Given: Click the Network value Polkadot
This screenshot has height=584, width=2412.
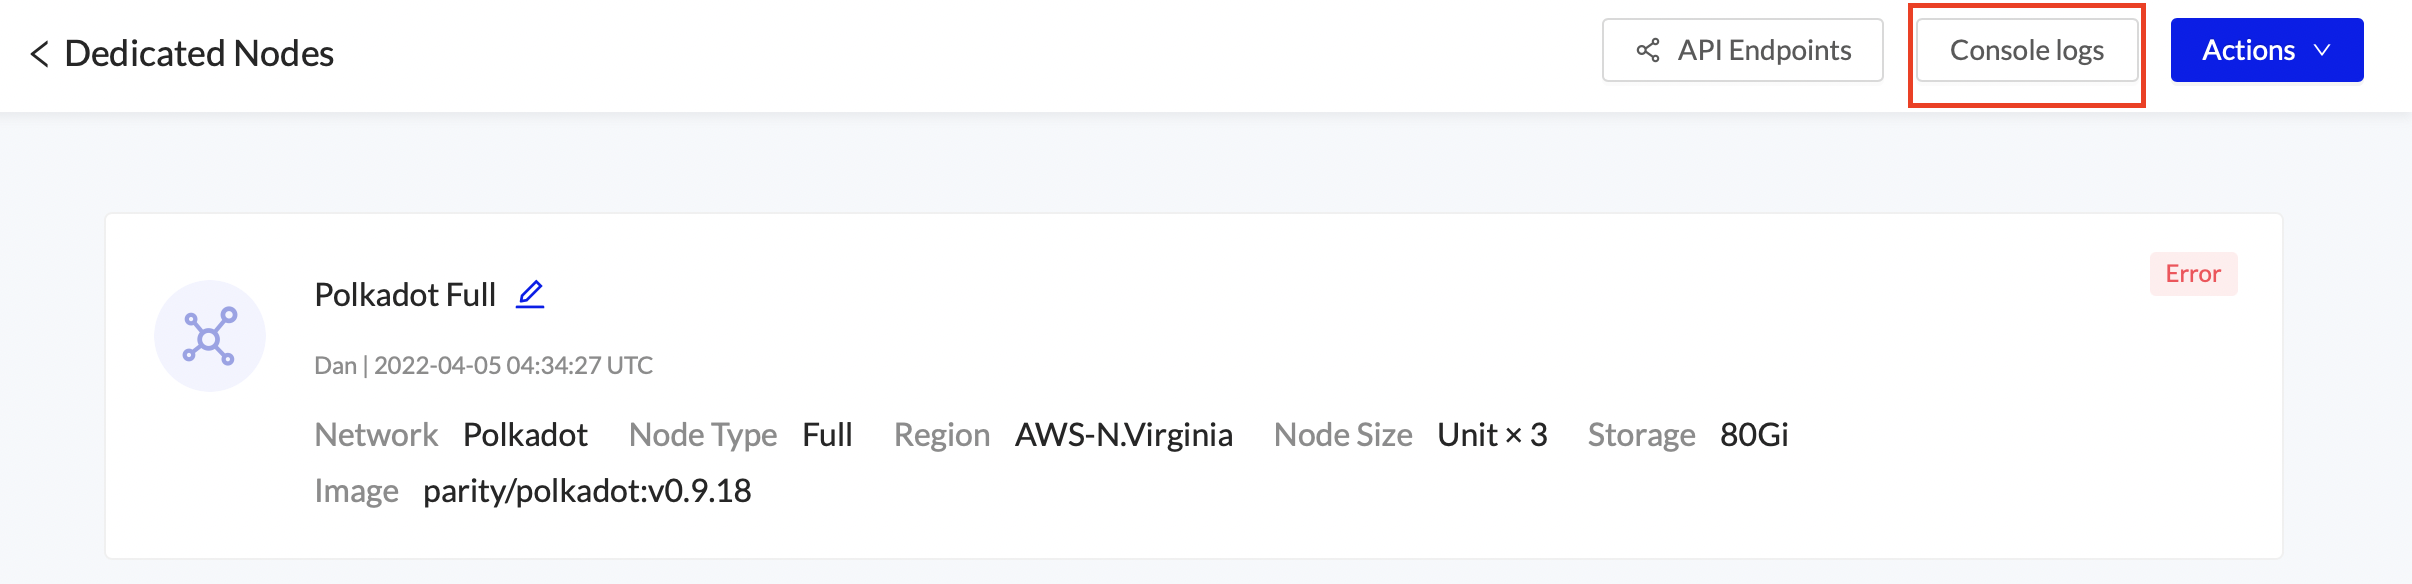Looking at the screenshot, I should click(525, 435).
